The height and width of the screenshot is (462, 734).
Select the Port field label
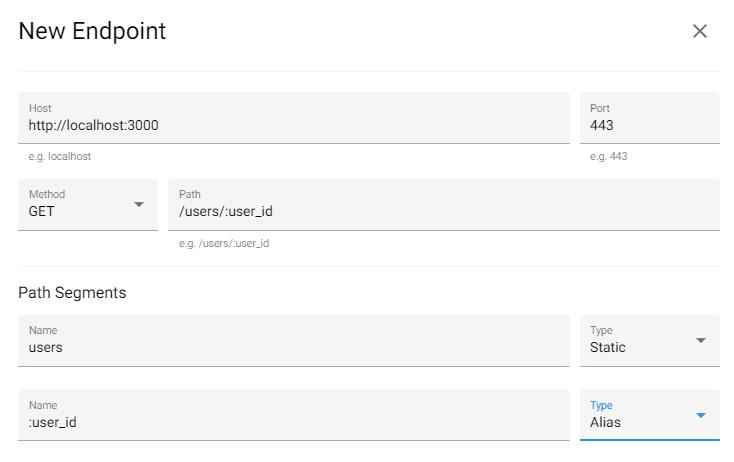click(x=601, y=108)
